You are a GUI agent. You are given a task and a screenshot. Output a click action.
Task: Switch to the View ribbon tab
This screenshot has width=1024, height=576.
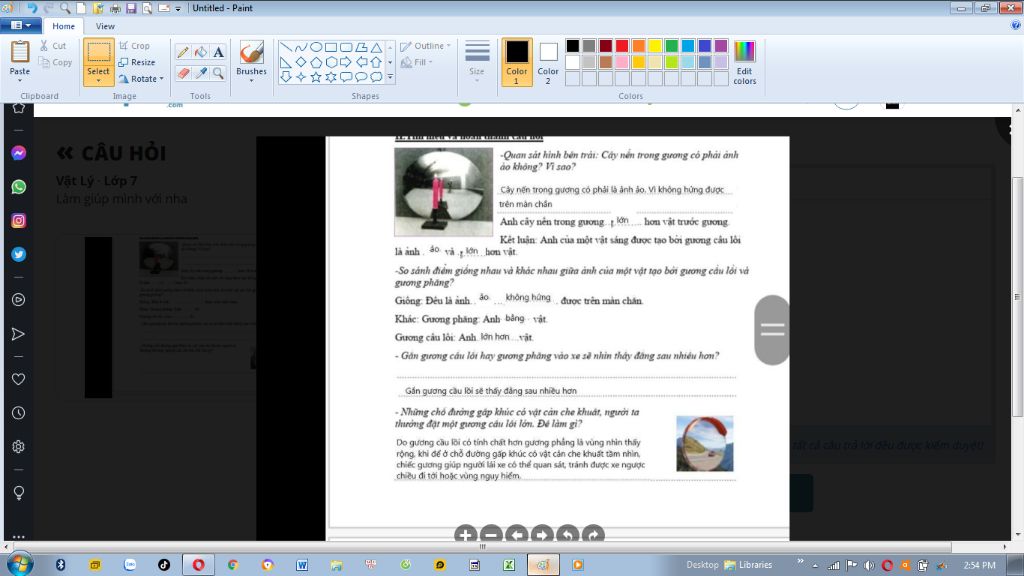click(105, 26)
